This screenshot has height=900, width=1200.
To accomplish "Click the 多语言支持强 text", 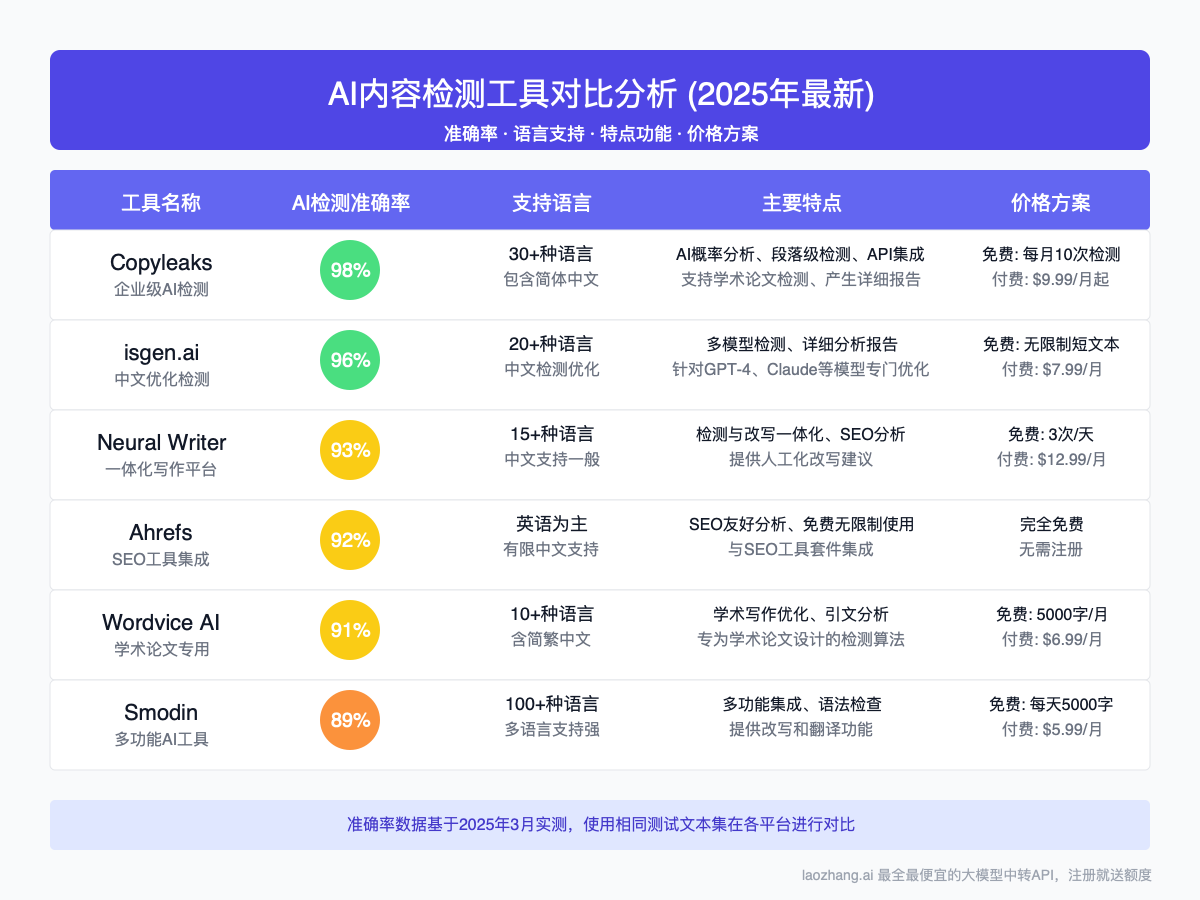I will point(551,729).
